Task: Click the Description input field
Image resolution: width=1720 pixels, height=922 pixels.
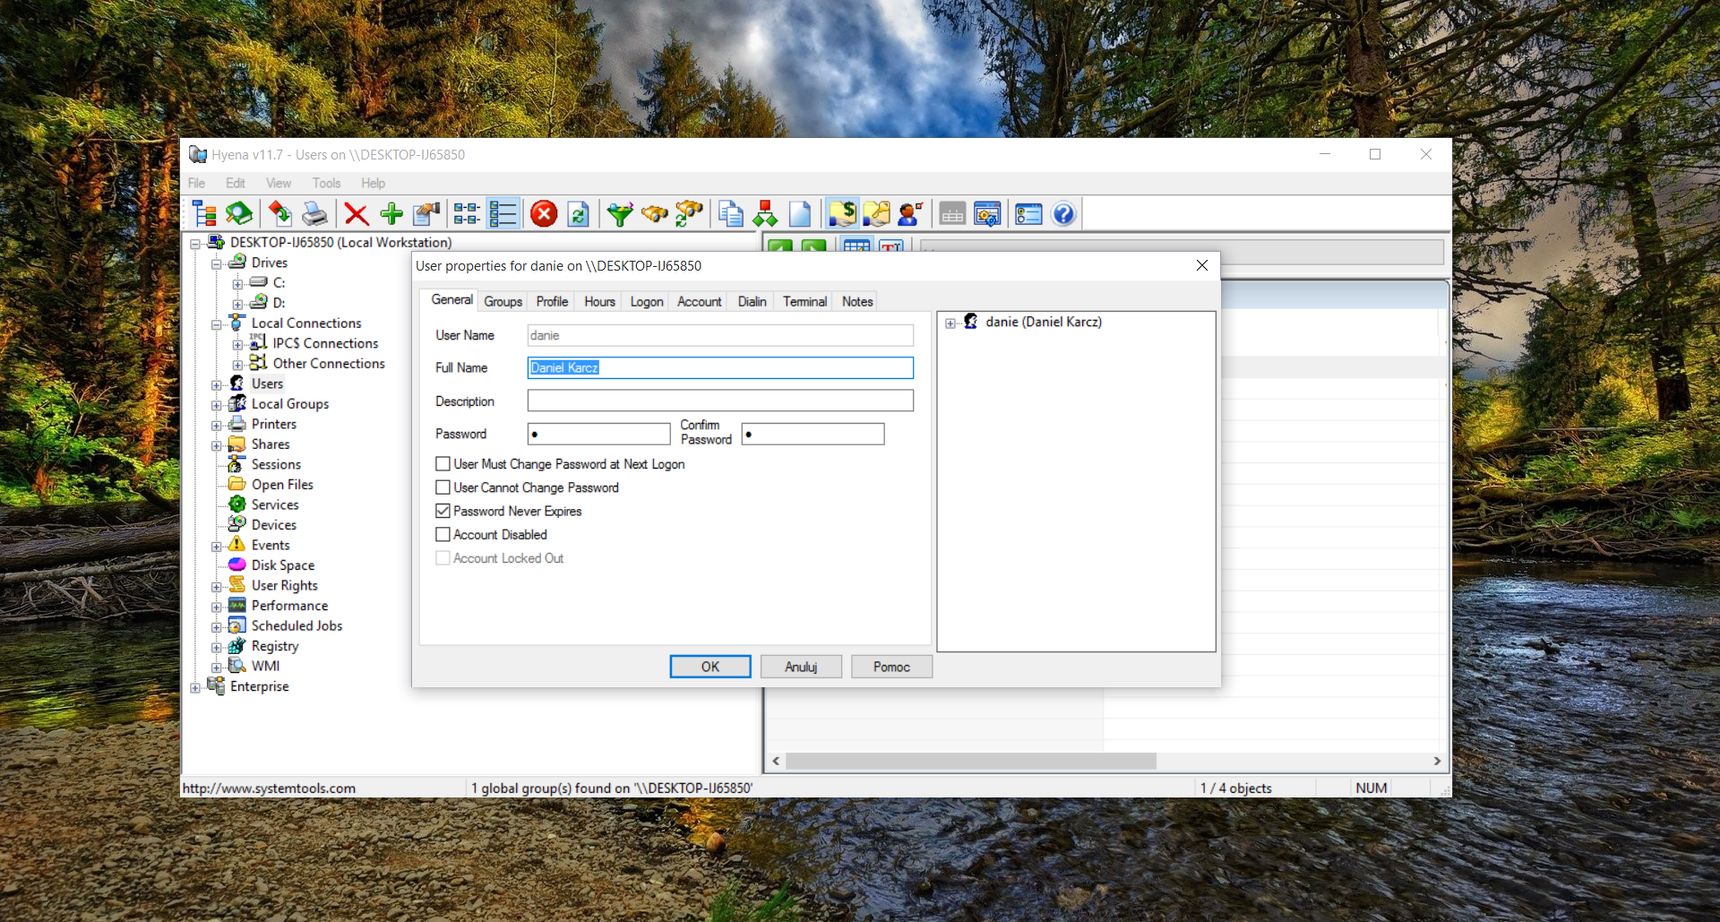Action: 720,401
